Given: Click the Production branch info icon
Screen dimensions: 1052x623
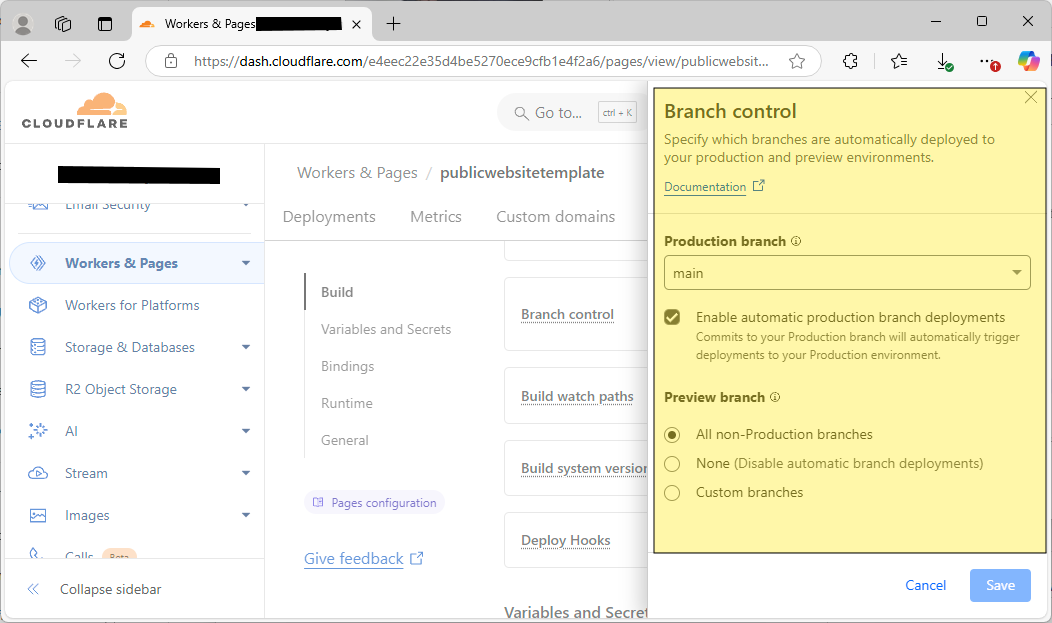Looking at the screenshot, I should click(x=796, y=242).
